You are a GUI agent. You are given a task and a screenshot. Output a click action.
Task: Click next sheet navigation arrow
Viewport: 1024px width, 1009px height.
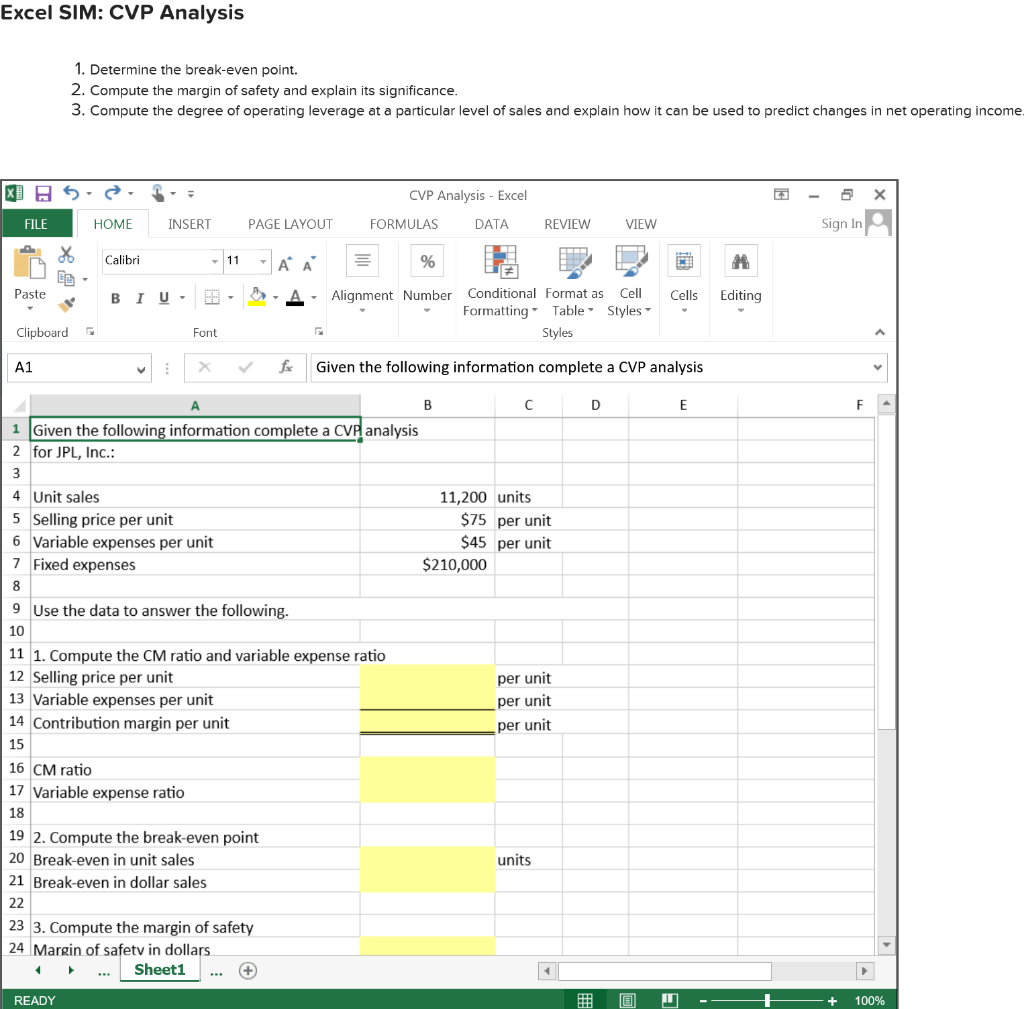coord(71,970)
